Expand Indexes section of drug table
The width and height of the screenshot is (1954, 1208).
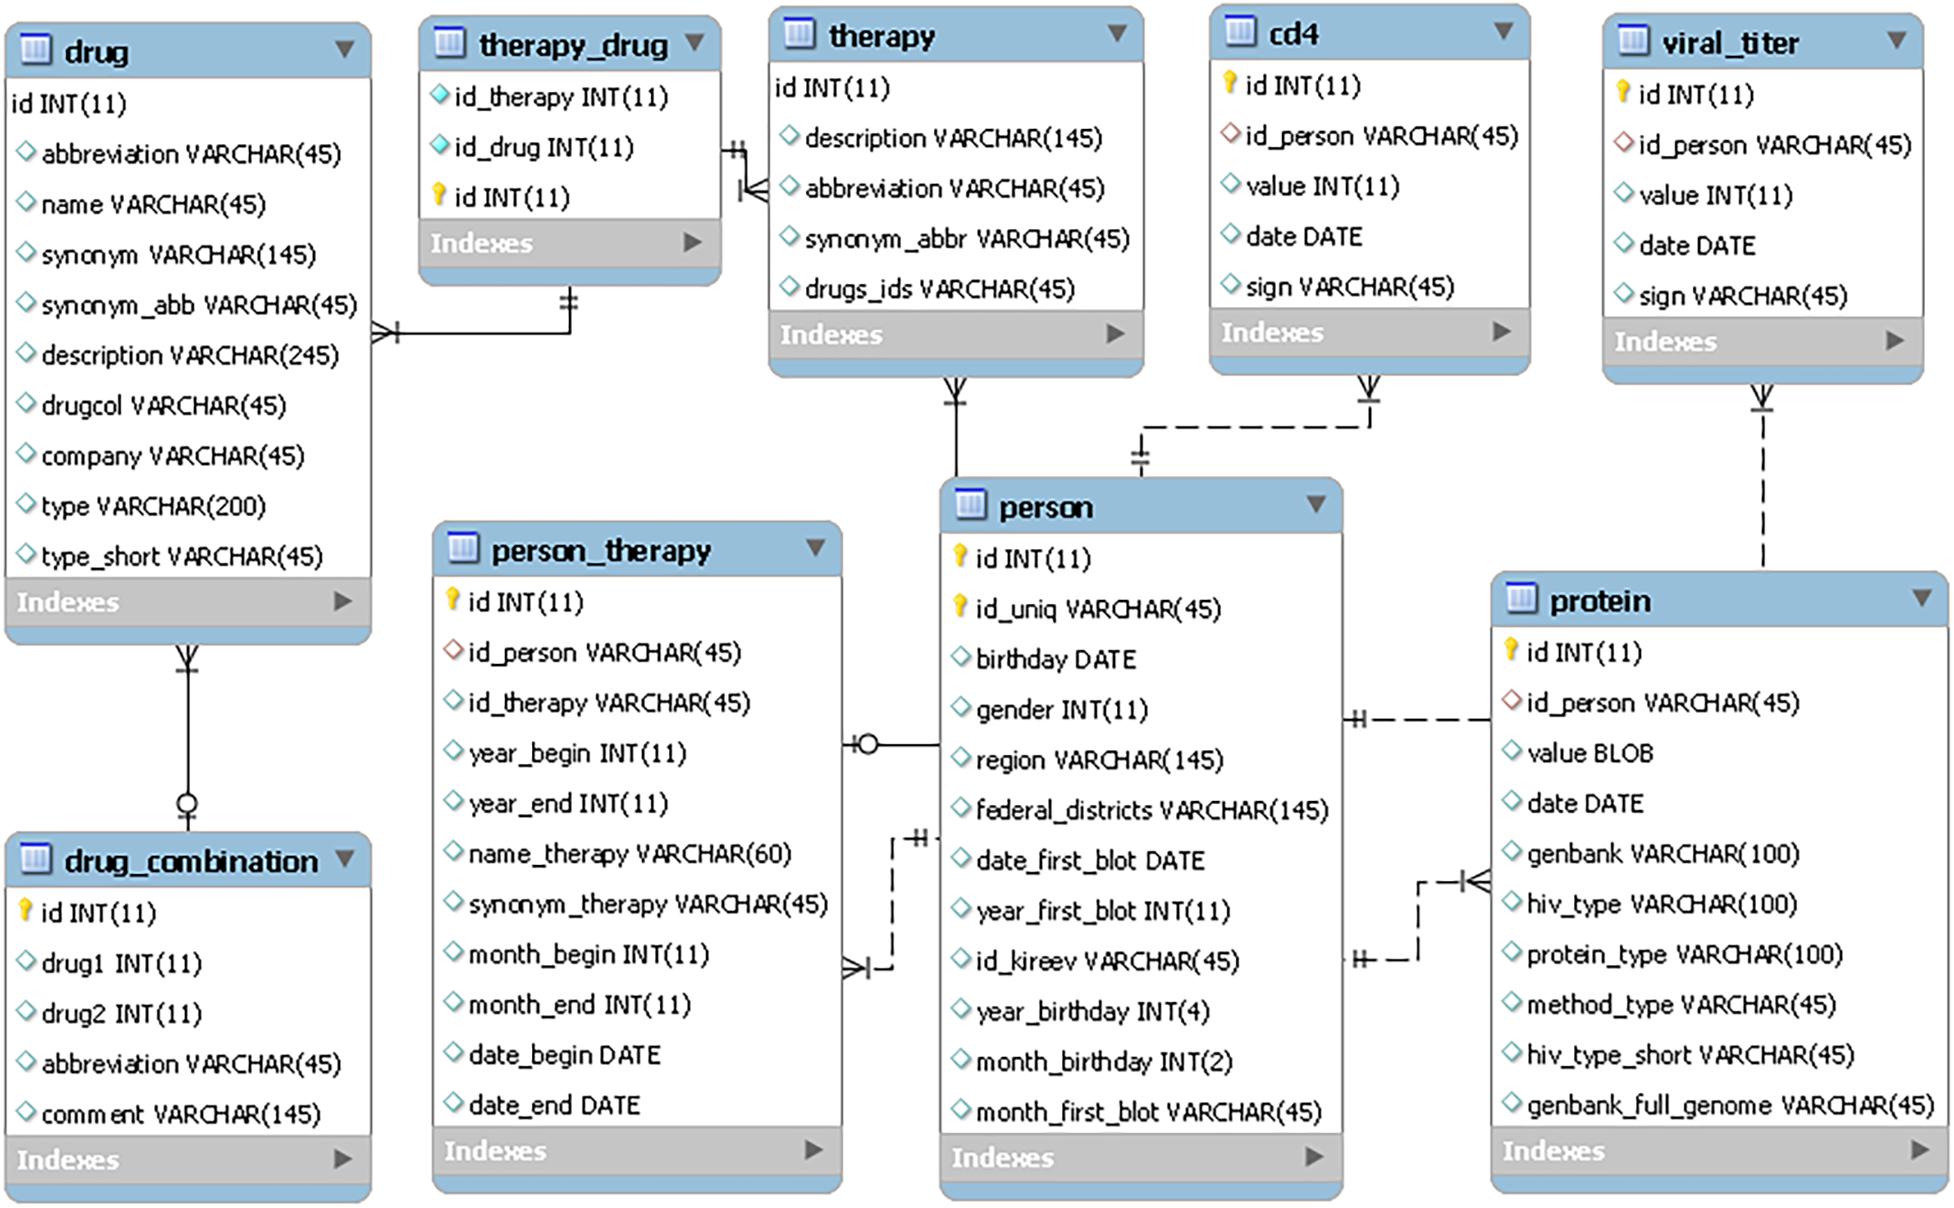pos(343,601)
